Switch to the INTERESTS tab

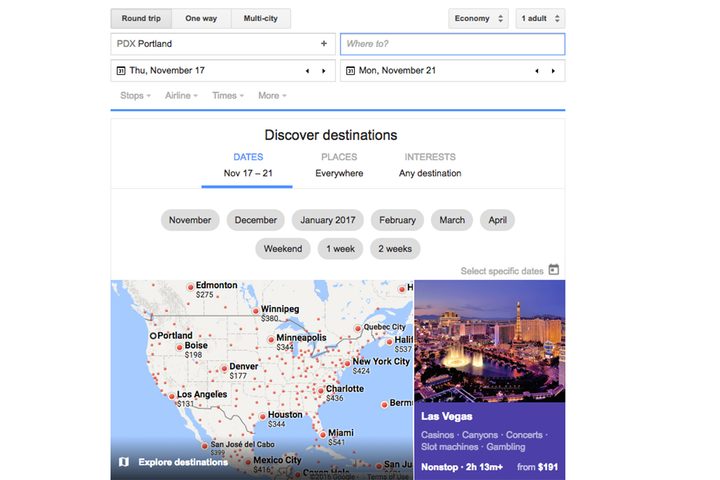coord(430,165)
